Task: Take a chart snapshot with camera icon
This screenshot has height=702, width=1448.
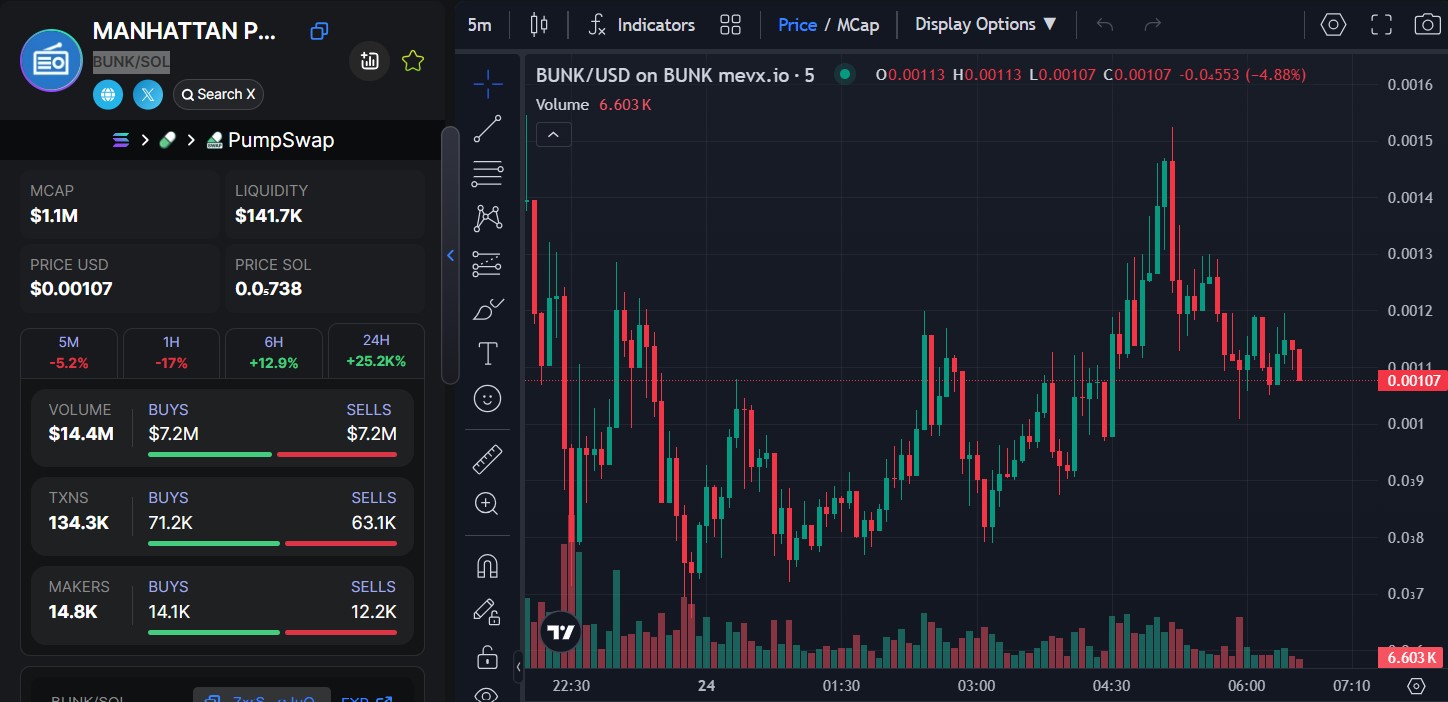Action: (1427, 24)
